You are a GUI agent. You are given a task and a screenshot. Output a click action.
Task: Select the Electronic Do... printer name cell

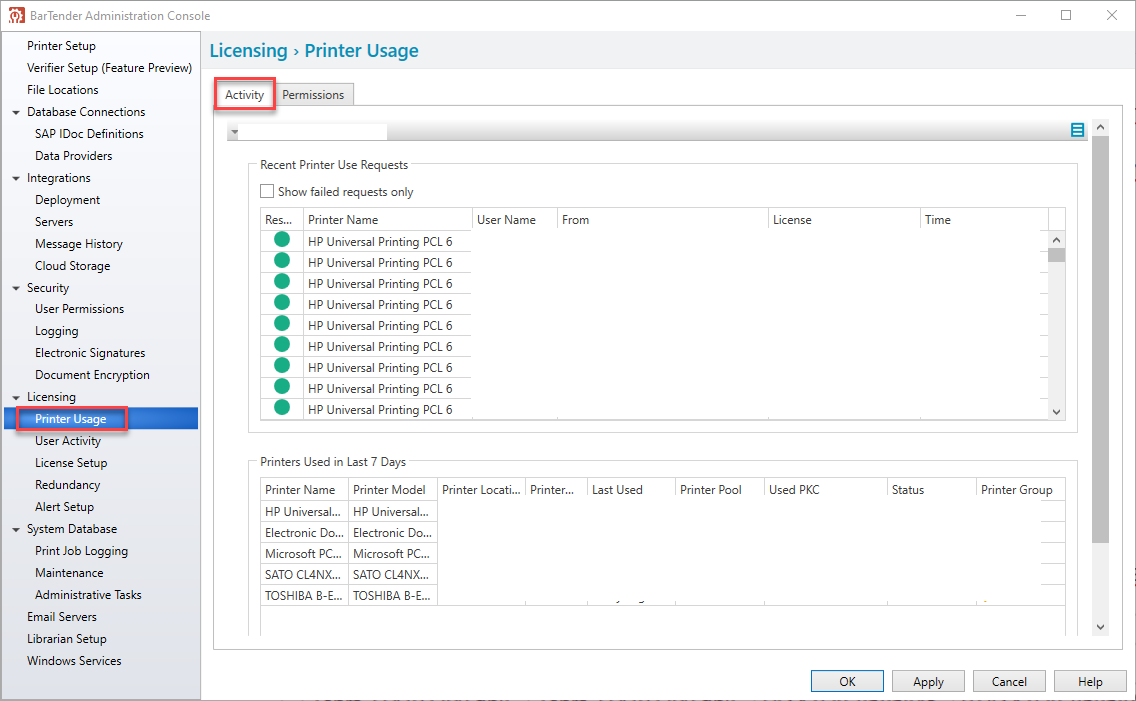pyautogui.click(x=304, y=532)
